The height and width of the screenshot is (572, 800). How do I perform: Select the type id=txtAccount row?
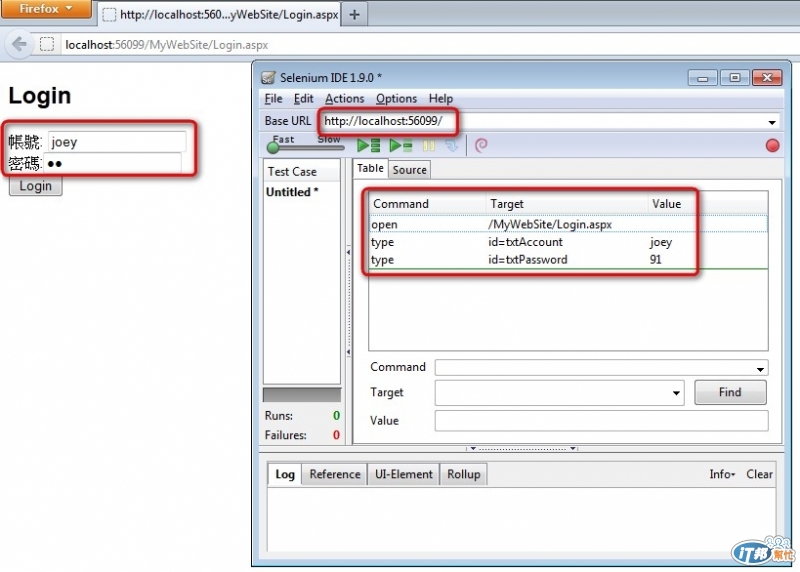(x=568, y=242)
